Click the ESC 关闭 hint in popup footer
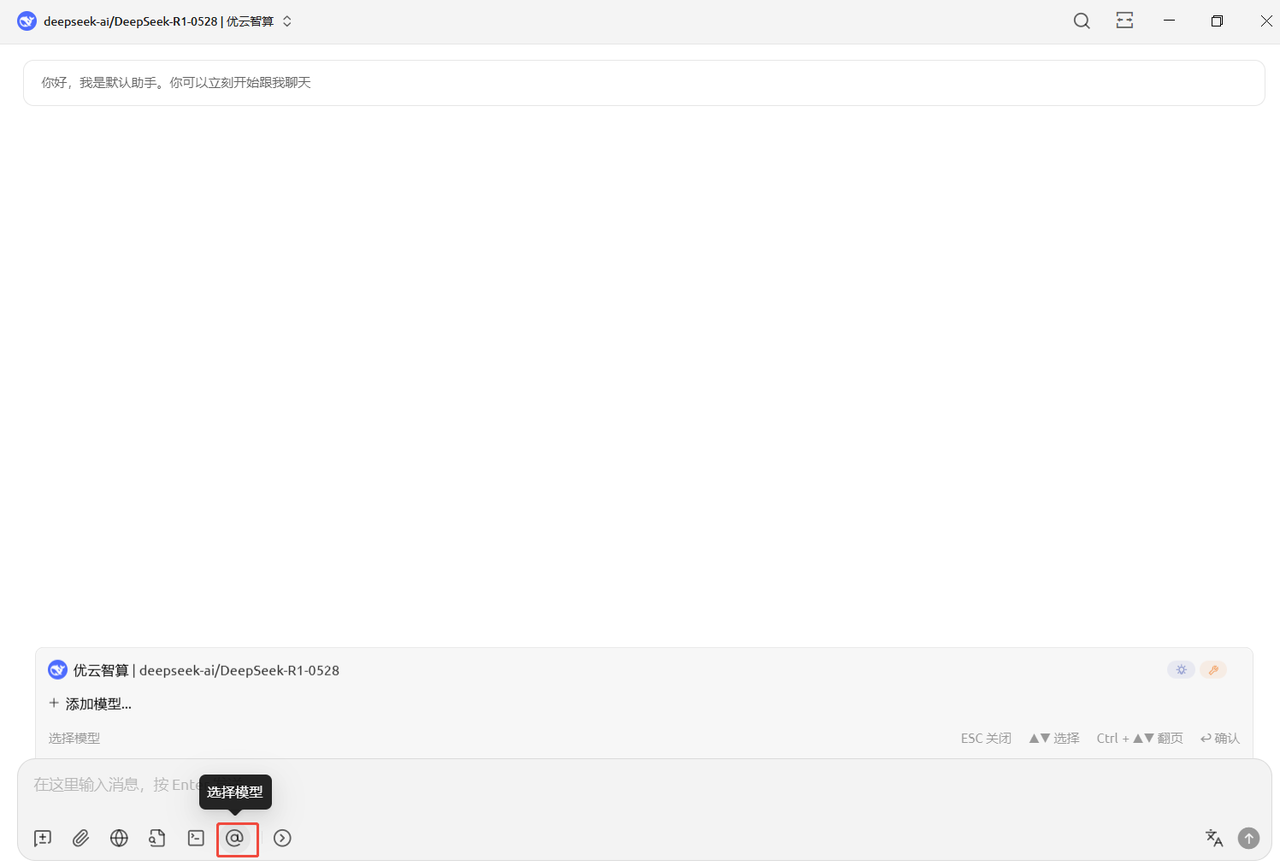The width and height of the screenshot is (1280, 866). pyautogui.click(x=986, y=738)
